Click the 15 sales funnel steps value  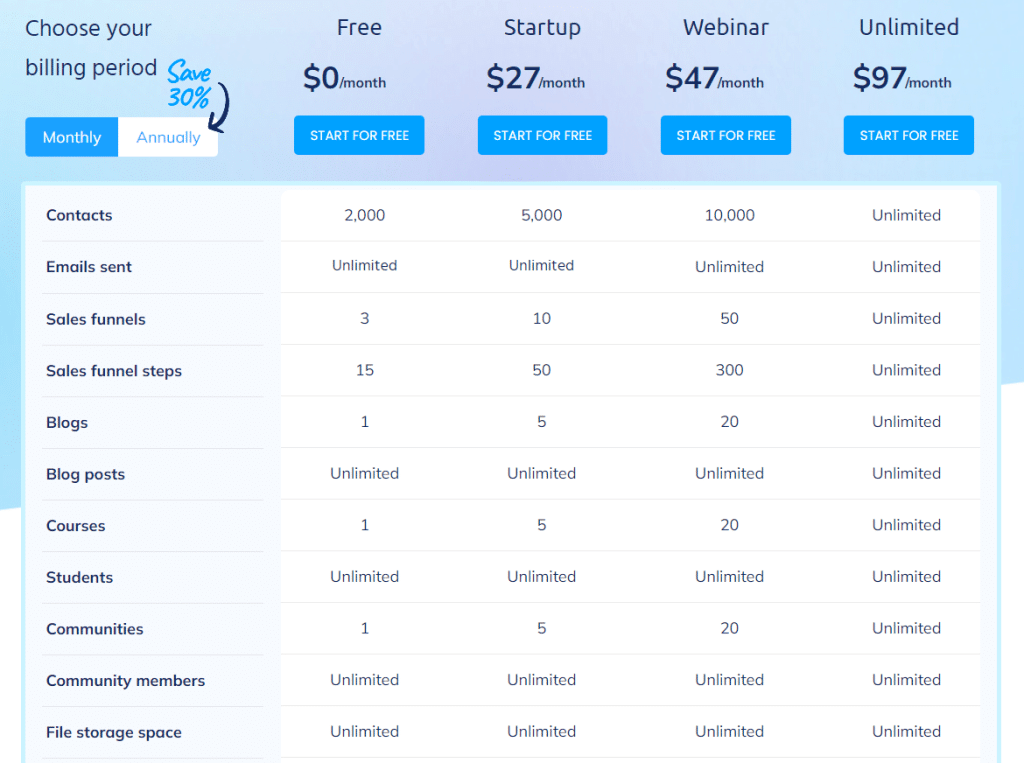(x=364, y=370)
